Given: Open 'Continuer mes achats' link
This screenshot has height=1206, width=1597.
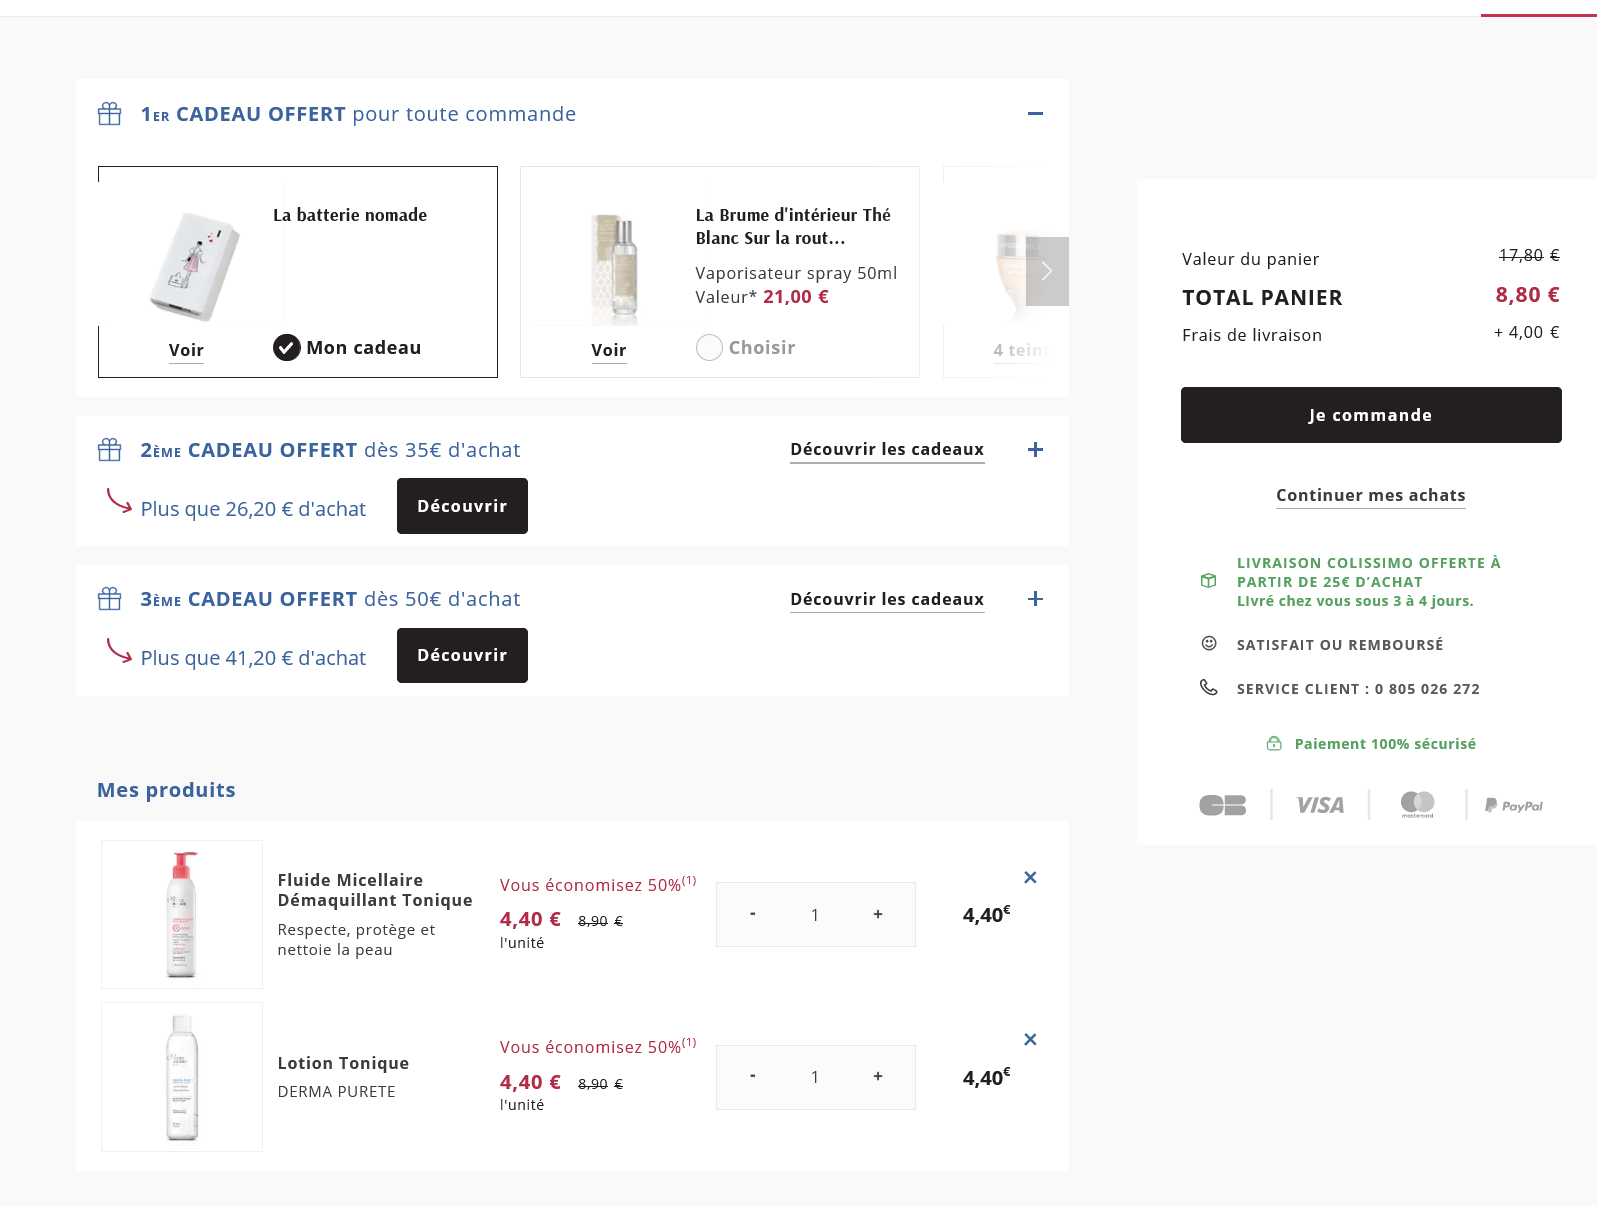Looking at the screenshot, I should click(x=1370, y=495).
